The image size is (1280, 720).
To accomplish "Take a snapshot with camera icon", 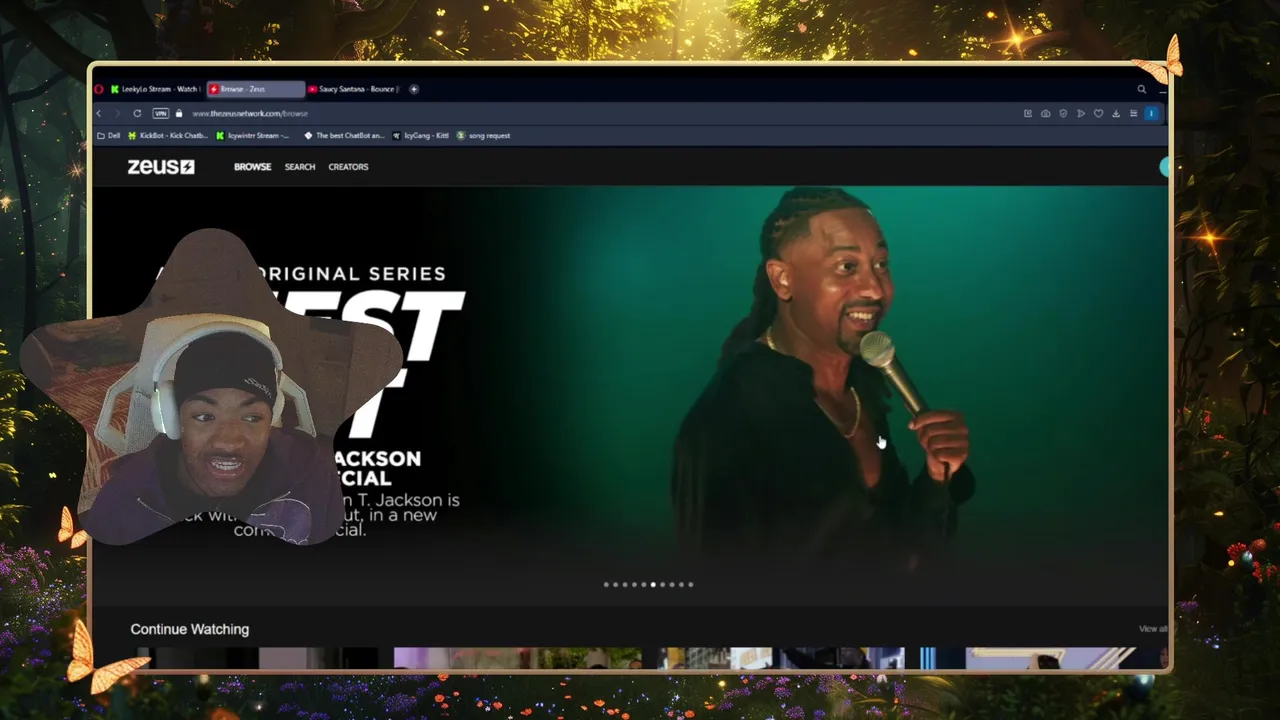I will 1046,113.
